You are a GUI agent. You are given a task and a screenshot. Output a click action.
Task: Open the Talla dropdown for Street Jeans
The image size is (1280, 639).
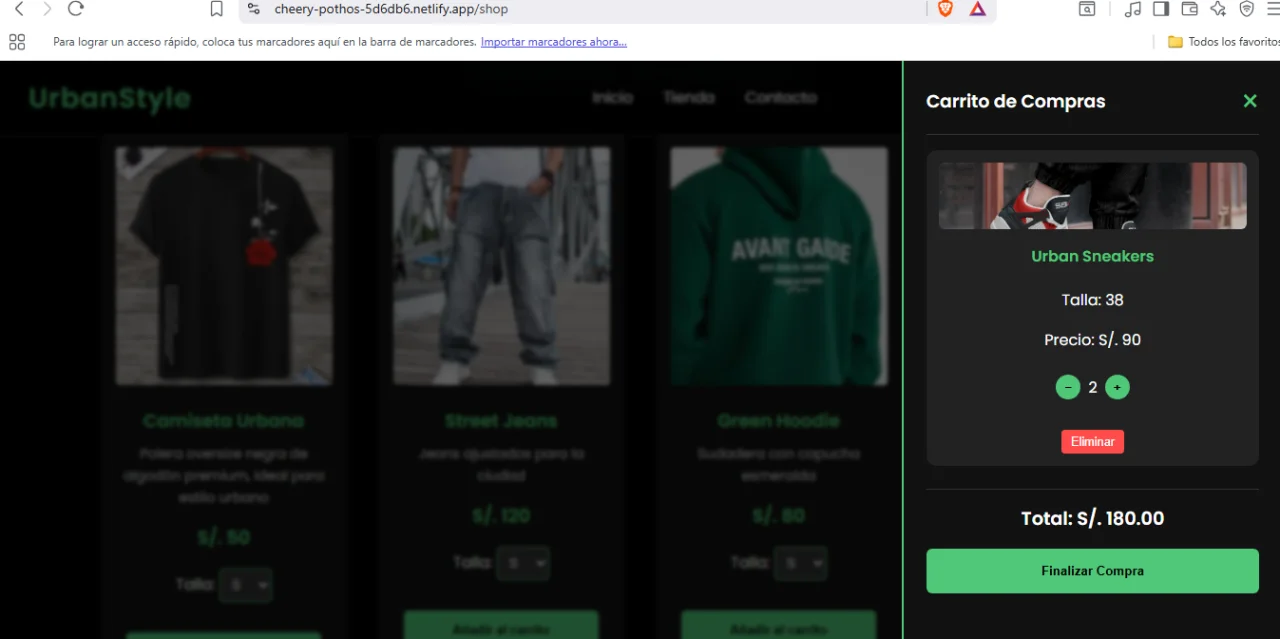pyautogui.click(x=522, y=563)
